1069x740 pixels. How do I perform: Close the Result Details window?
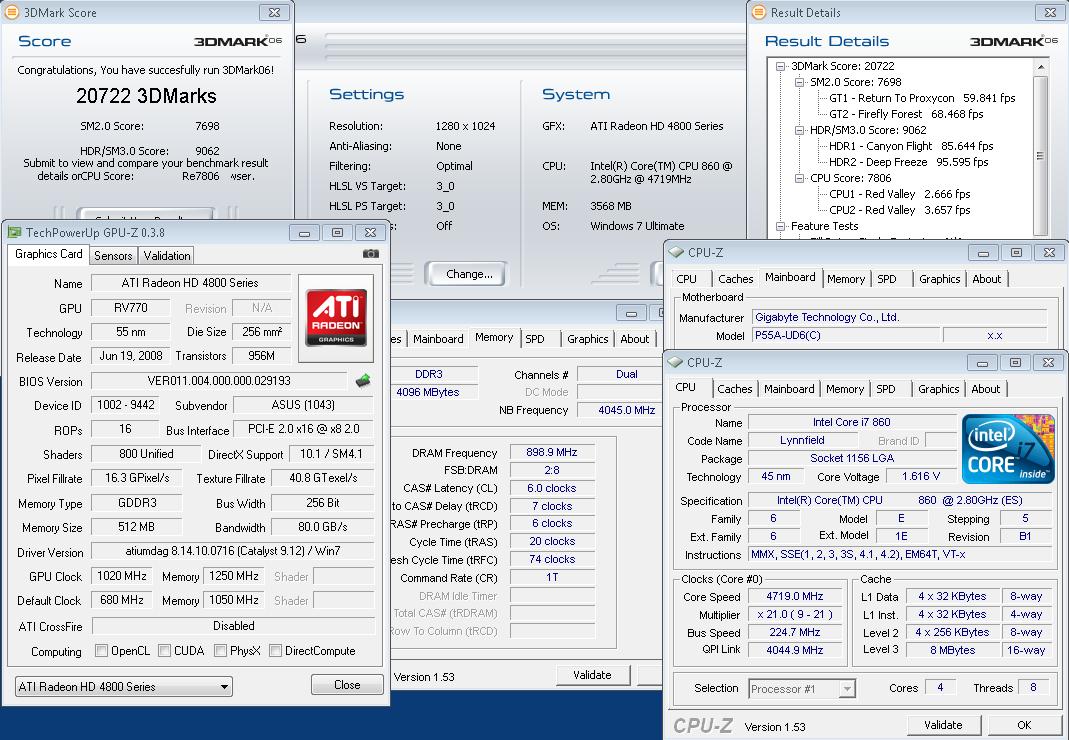1051,12
